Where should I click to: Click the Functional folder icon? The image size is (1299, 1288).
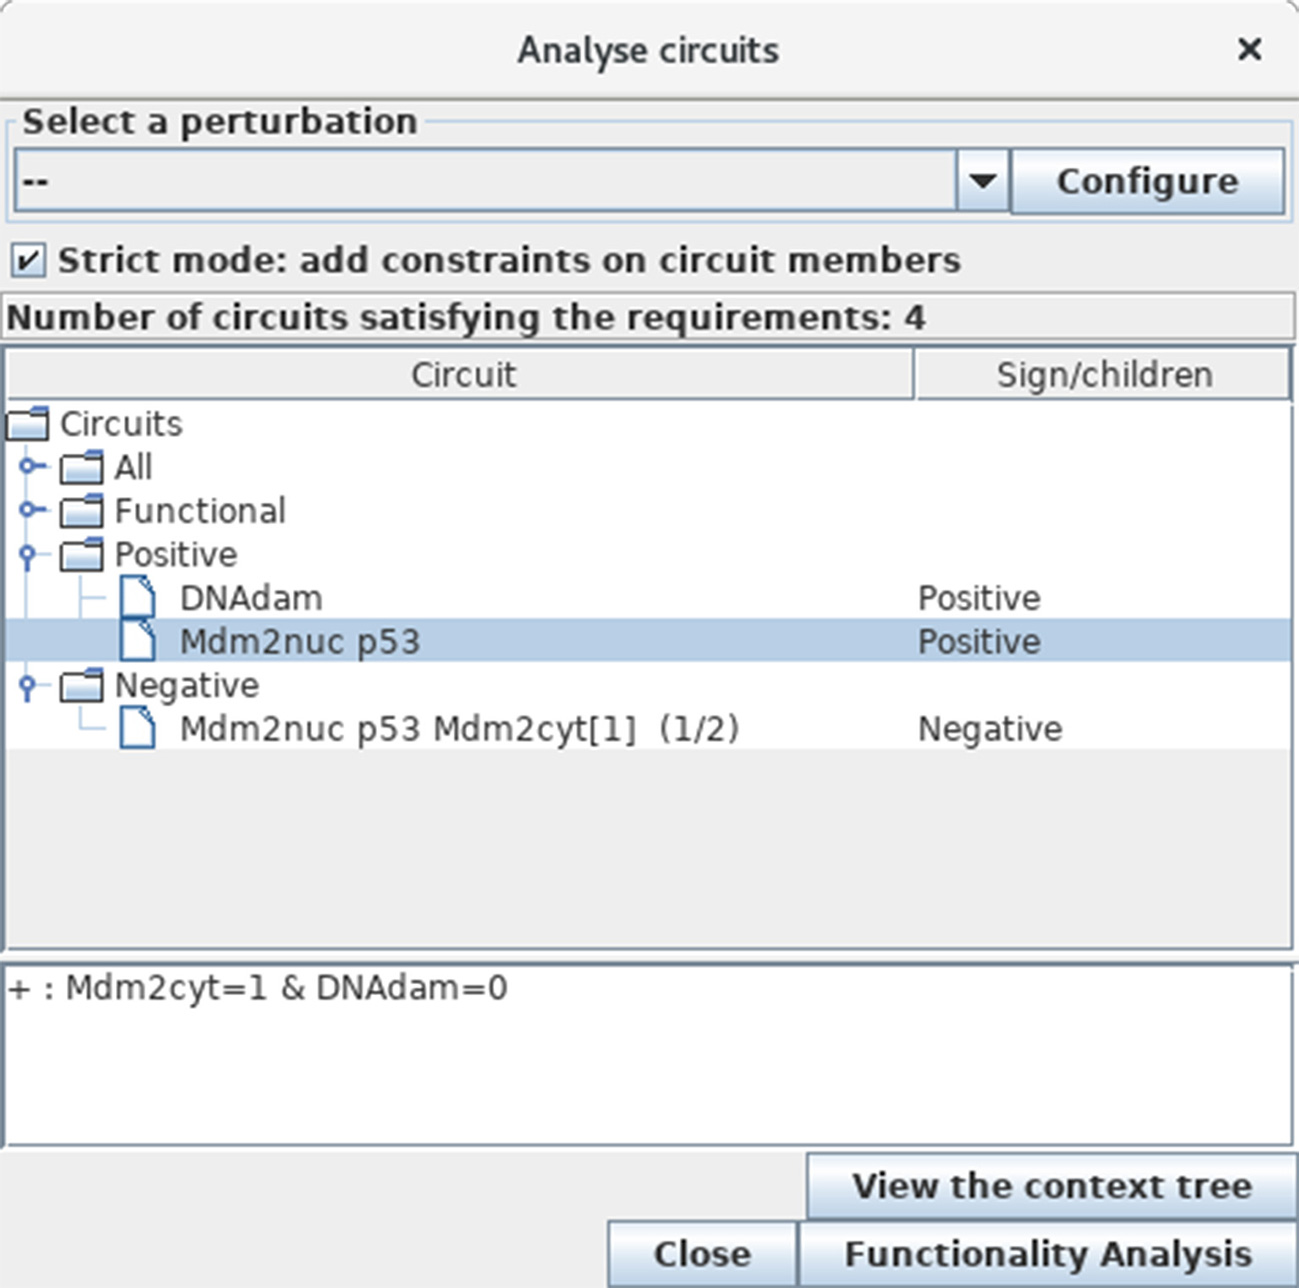coord(81,511)
